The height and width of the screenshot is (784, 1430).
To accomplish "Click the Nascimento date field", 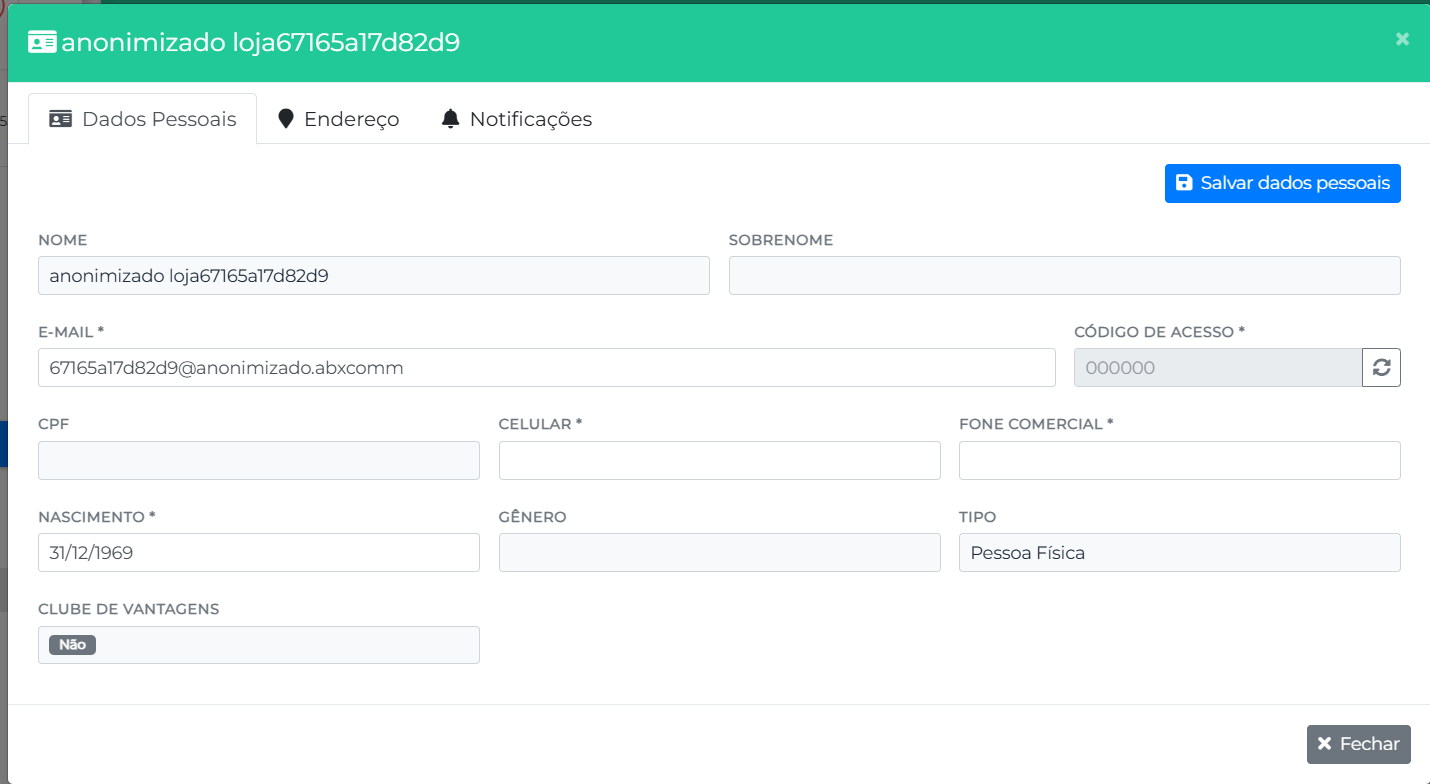I will coord(258,553).
